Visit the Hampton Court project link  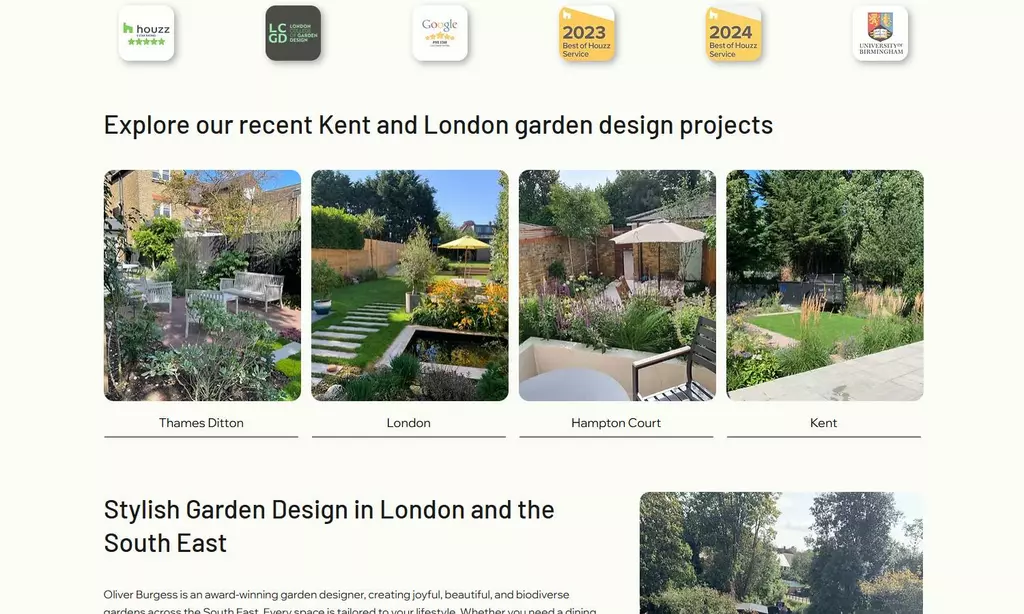[616, 423]
